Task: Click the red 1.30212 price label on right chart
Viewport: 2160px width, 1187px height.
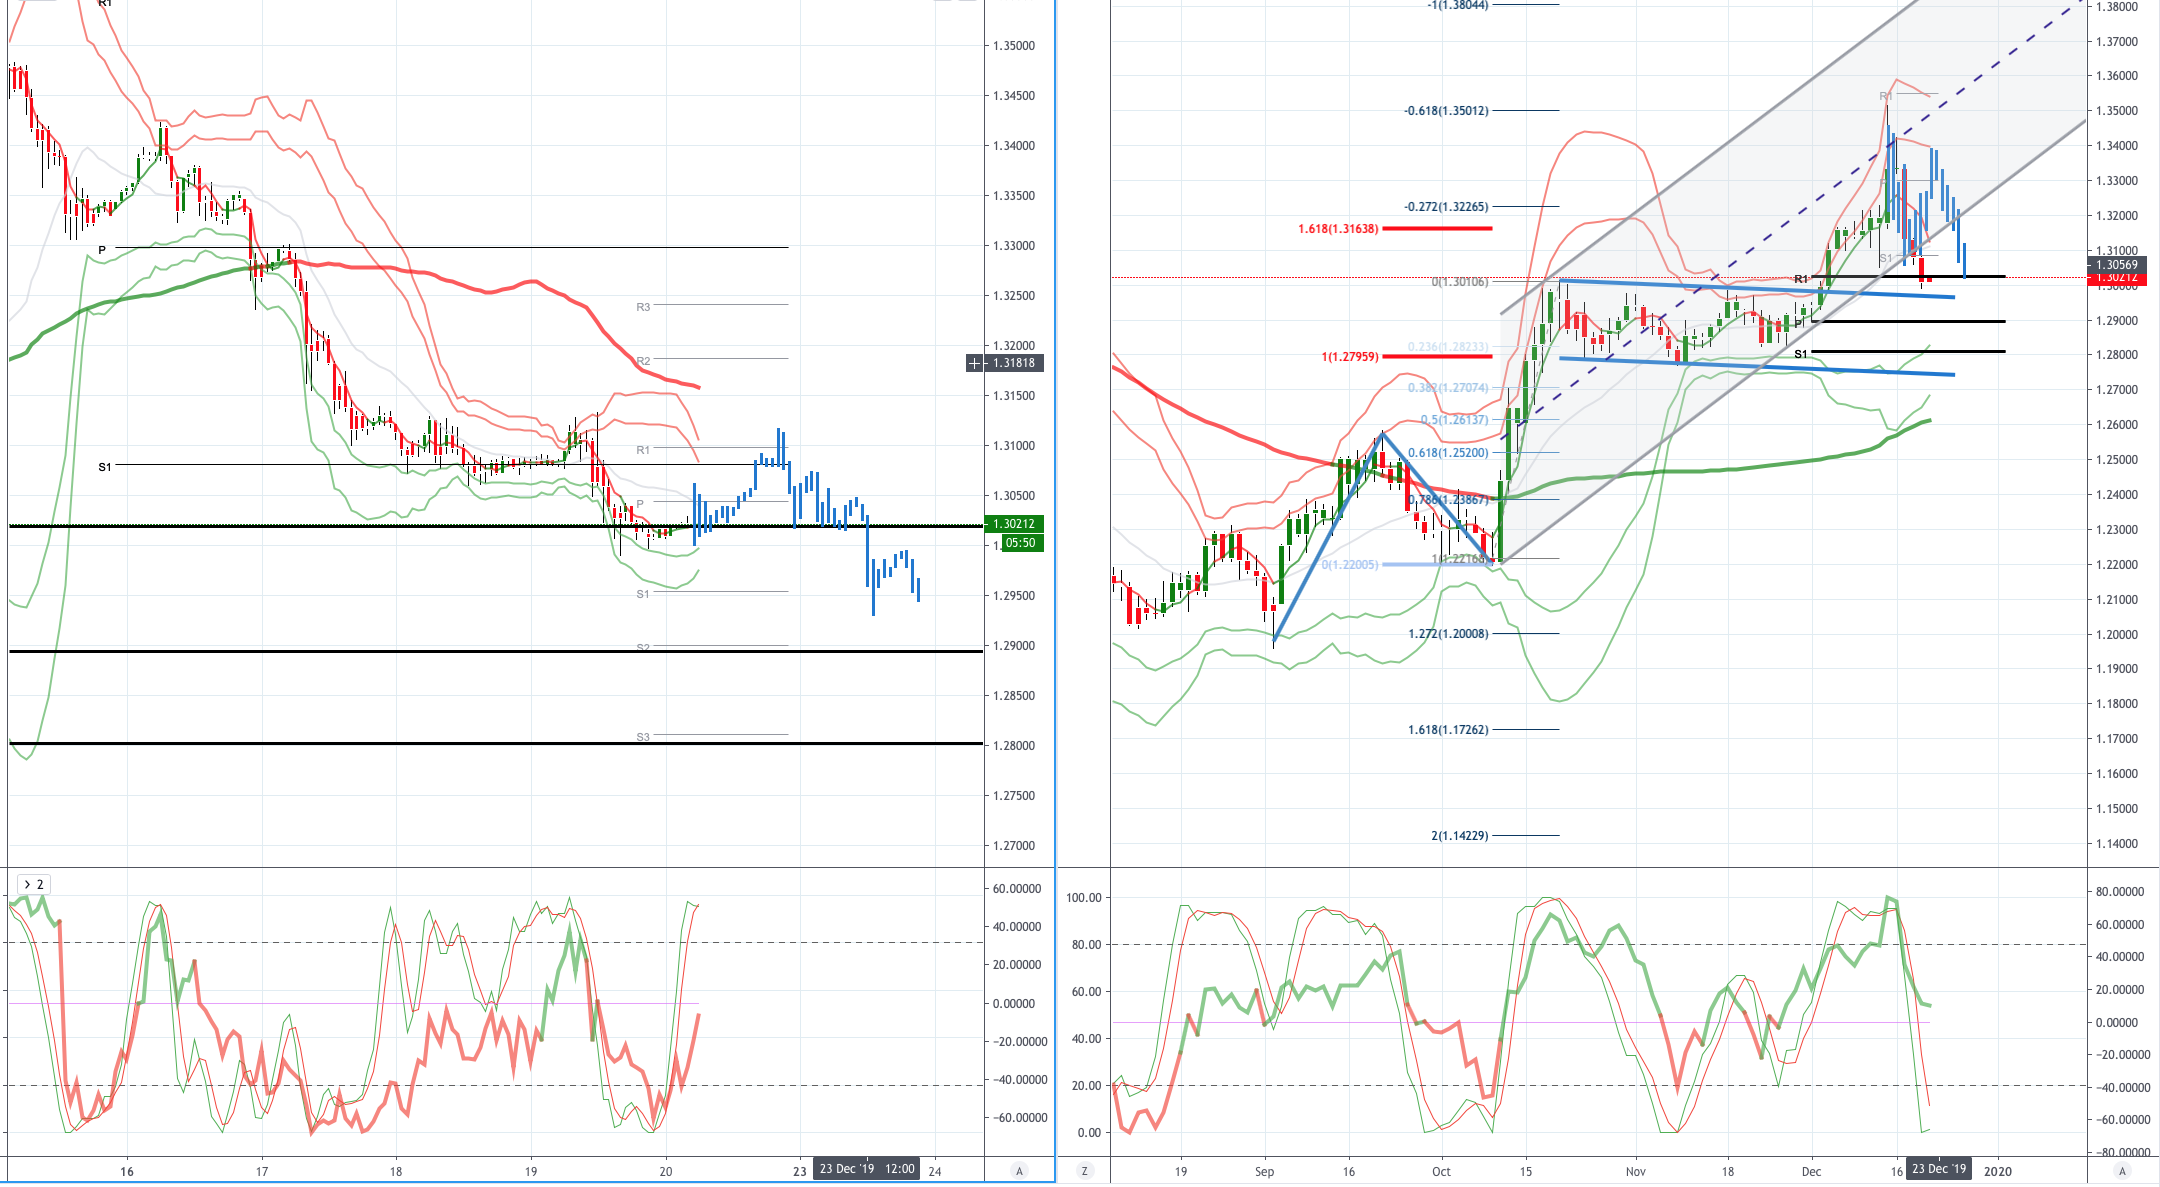Action: click(2117, 278)
